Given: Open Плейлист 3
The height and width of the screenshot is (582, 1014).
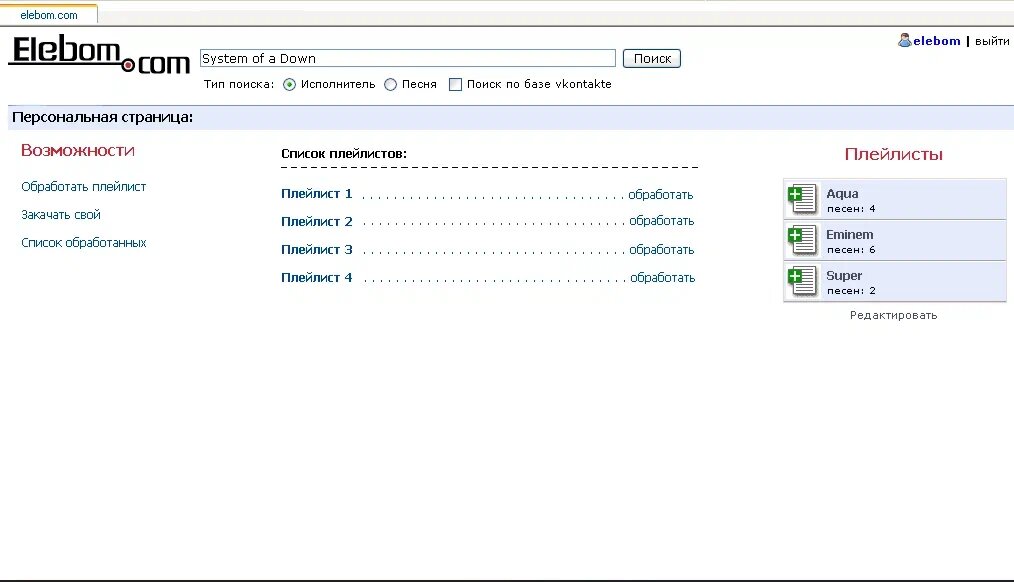Looking at the screenshot, I should [316, 249].
